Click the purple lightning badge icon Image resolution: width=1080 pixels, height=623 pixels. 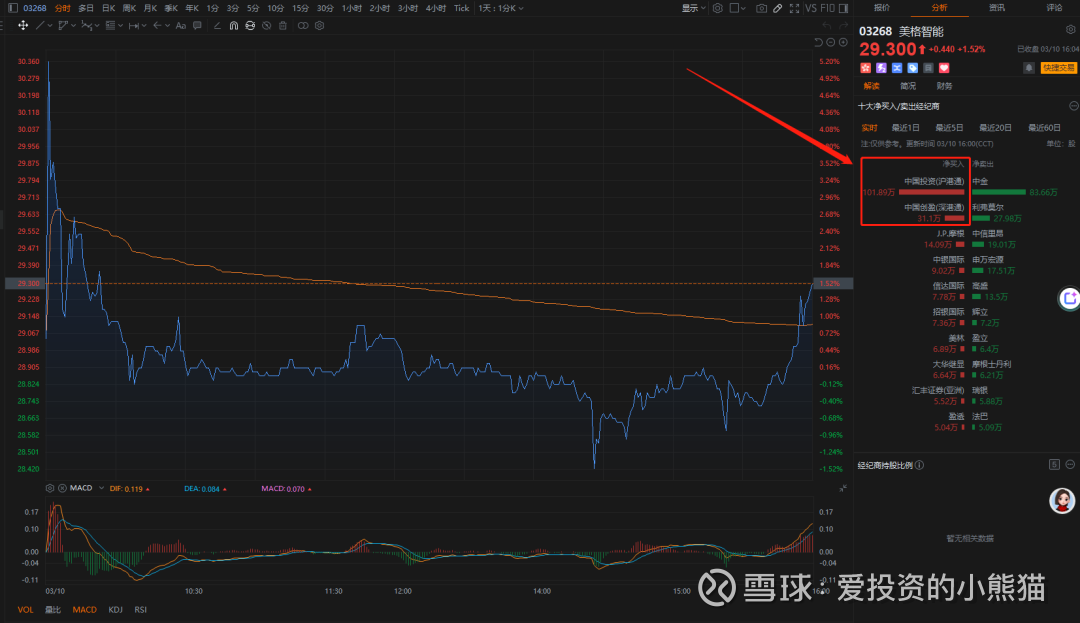(x=882, y=67)
